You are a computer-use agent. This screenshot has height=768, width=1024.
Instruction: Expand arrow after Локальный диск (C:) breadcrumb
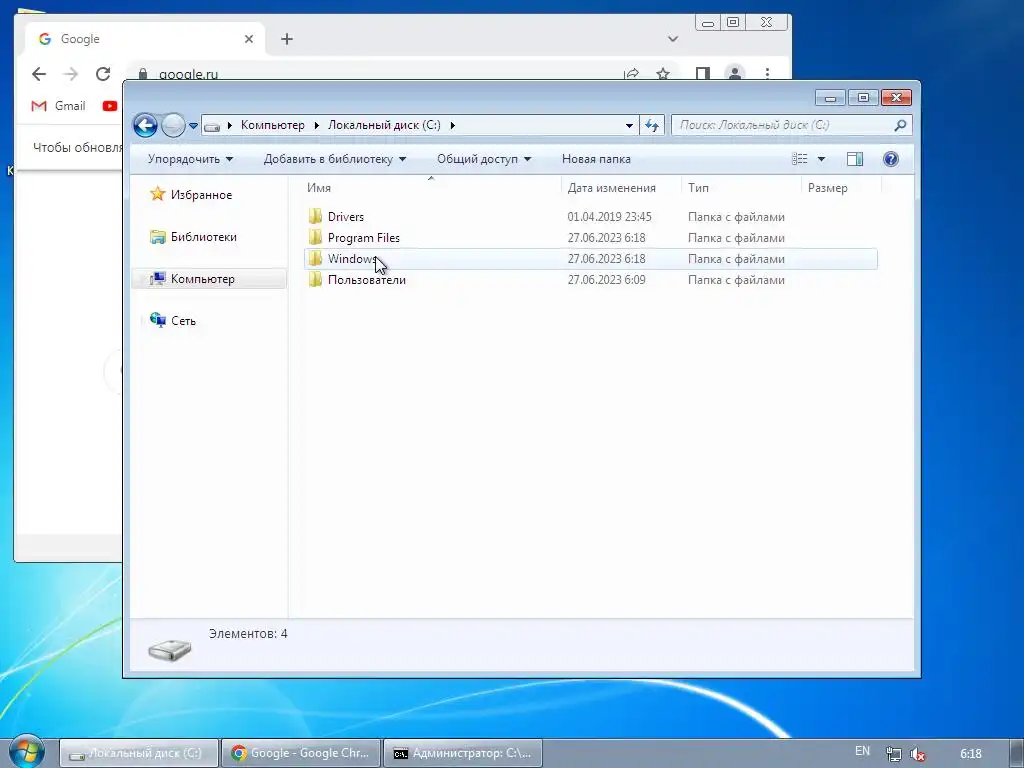[453, 125]
